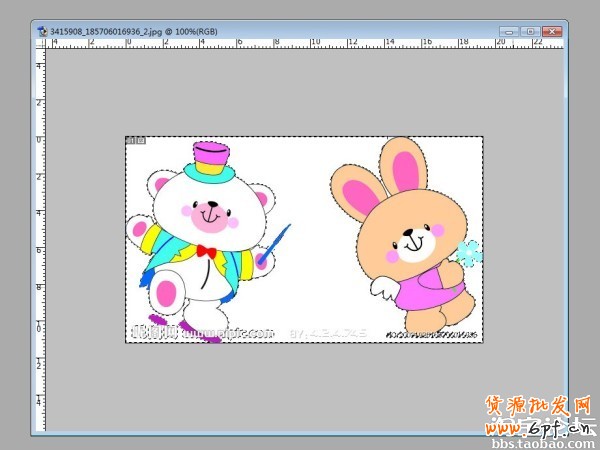Viewport: 600px width, 450px height.
Task: Maximize the document window
Action: 530,31
